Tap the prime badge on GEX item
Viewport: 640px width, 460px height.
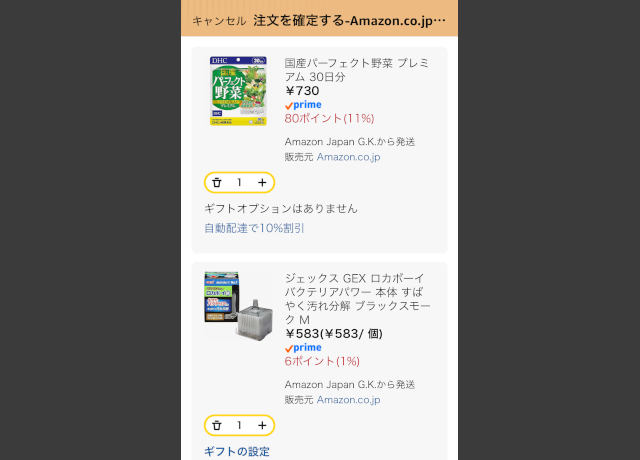tap(303, 348)
